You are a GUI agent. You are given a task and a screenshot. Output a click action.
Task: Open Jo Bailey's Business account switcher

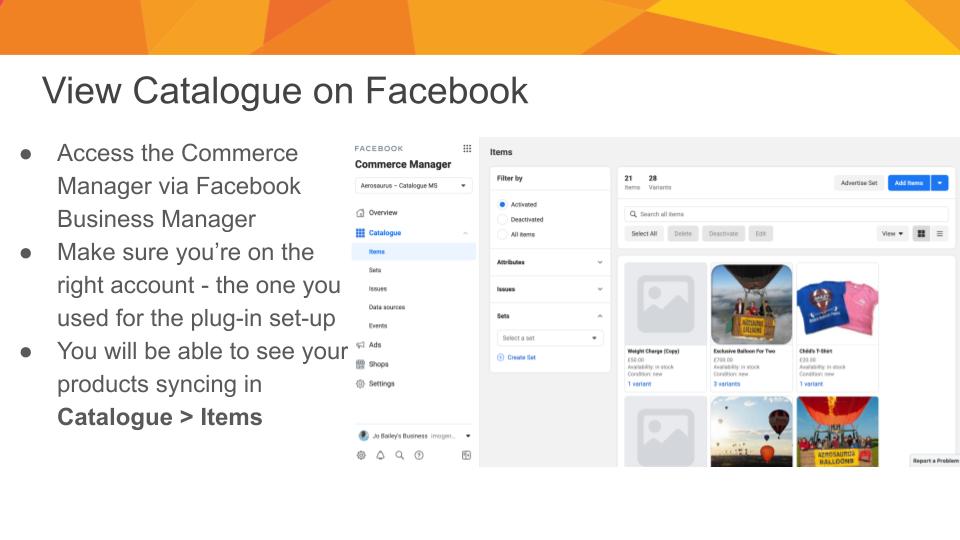click(468, 436)
